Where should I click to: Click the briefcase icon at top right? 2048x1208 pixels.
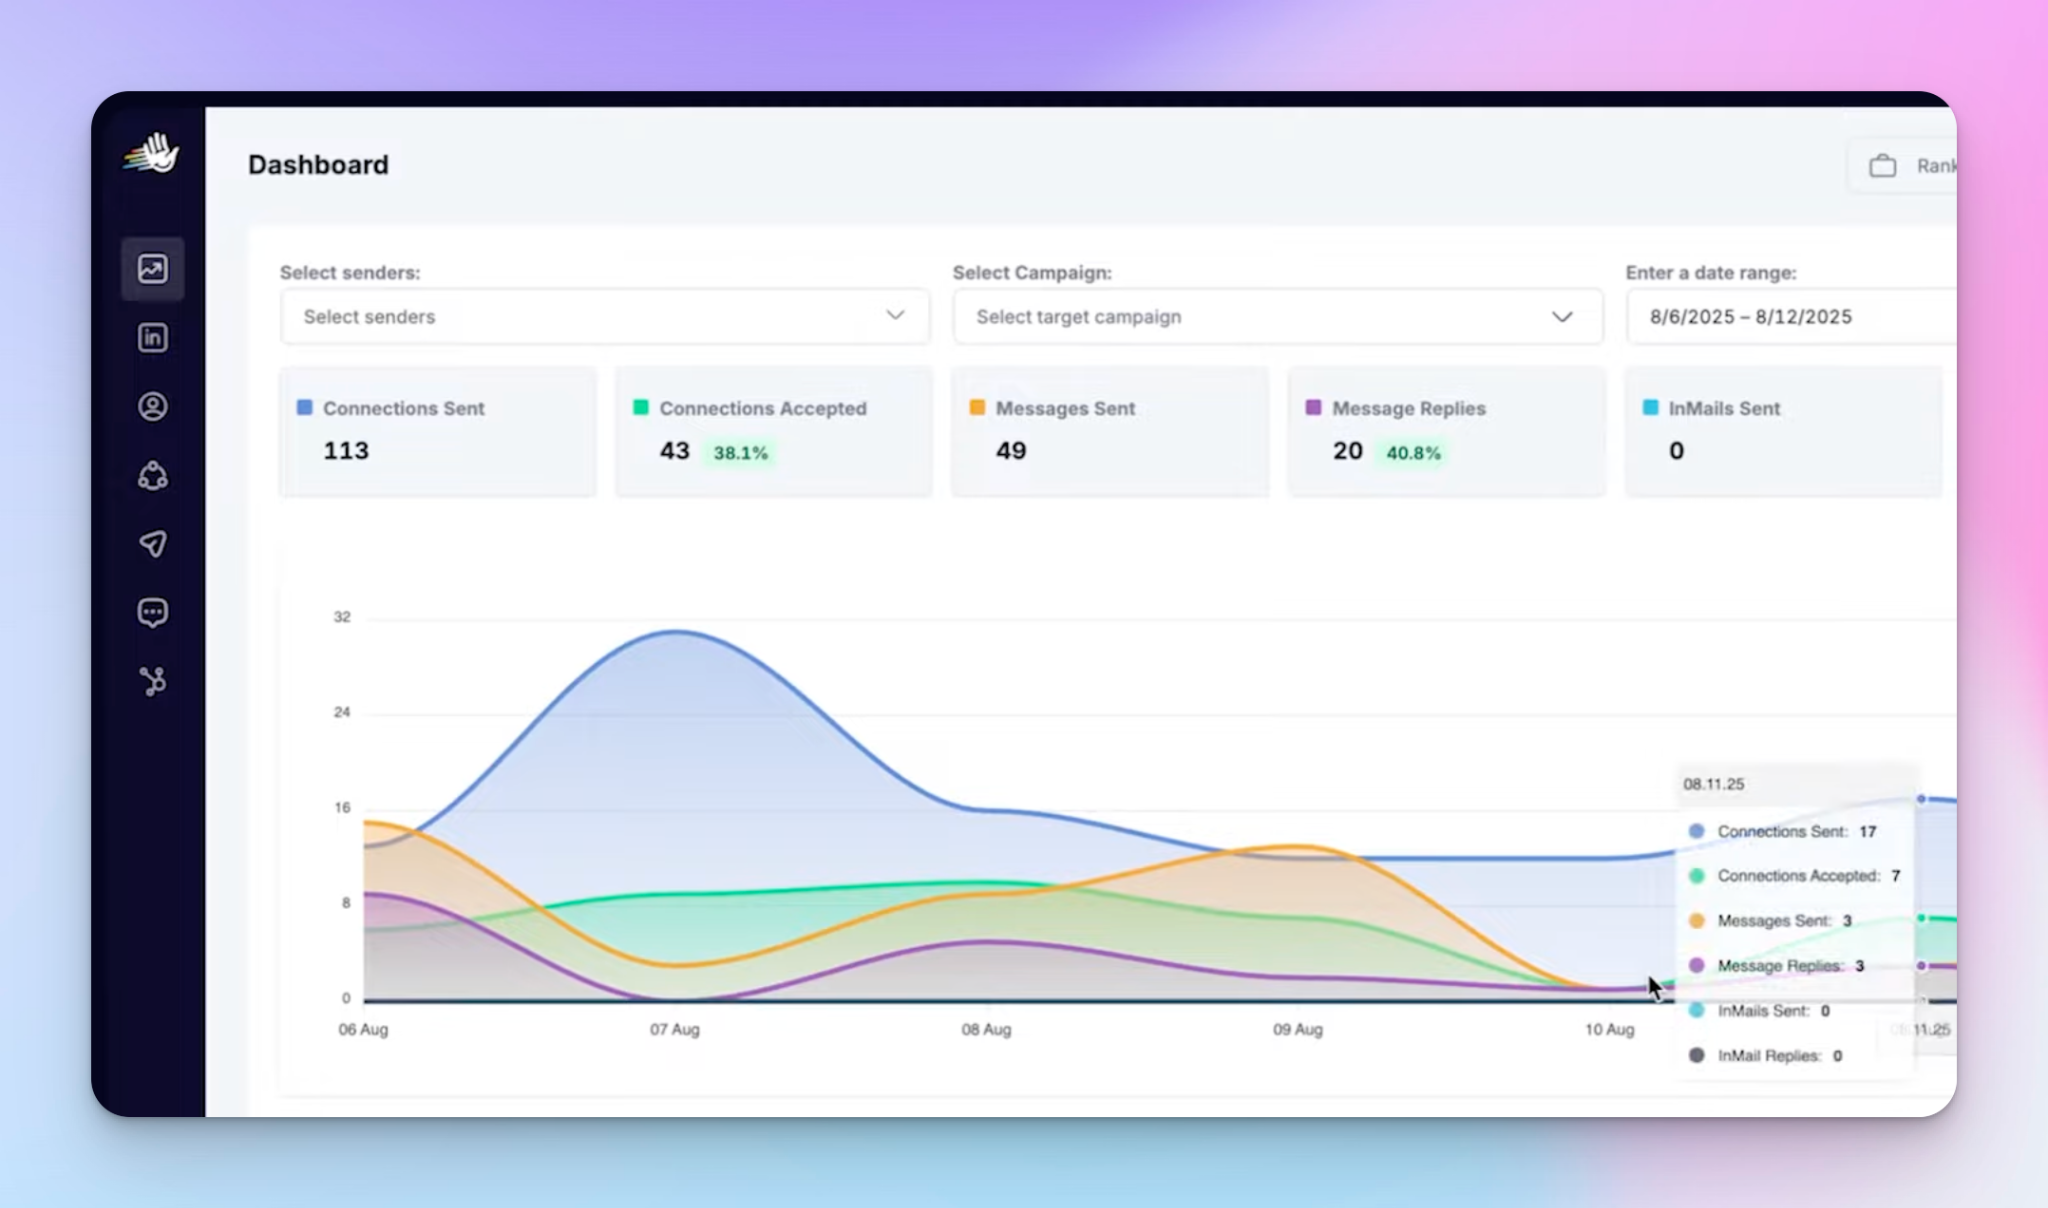click(1883, 166)
